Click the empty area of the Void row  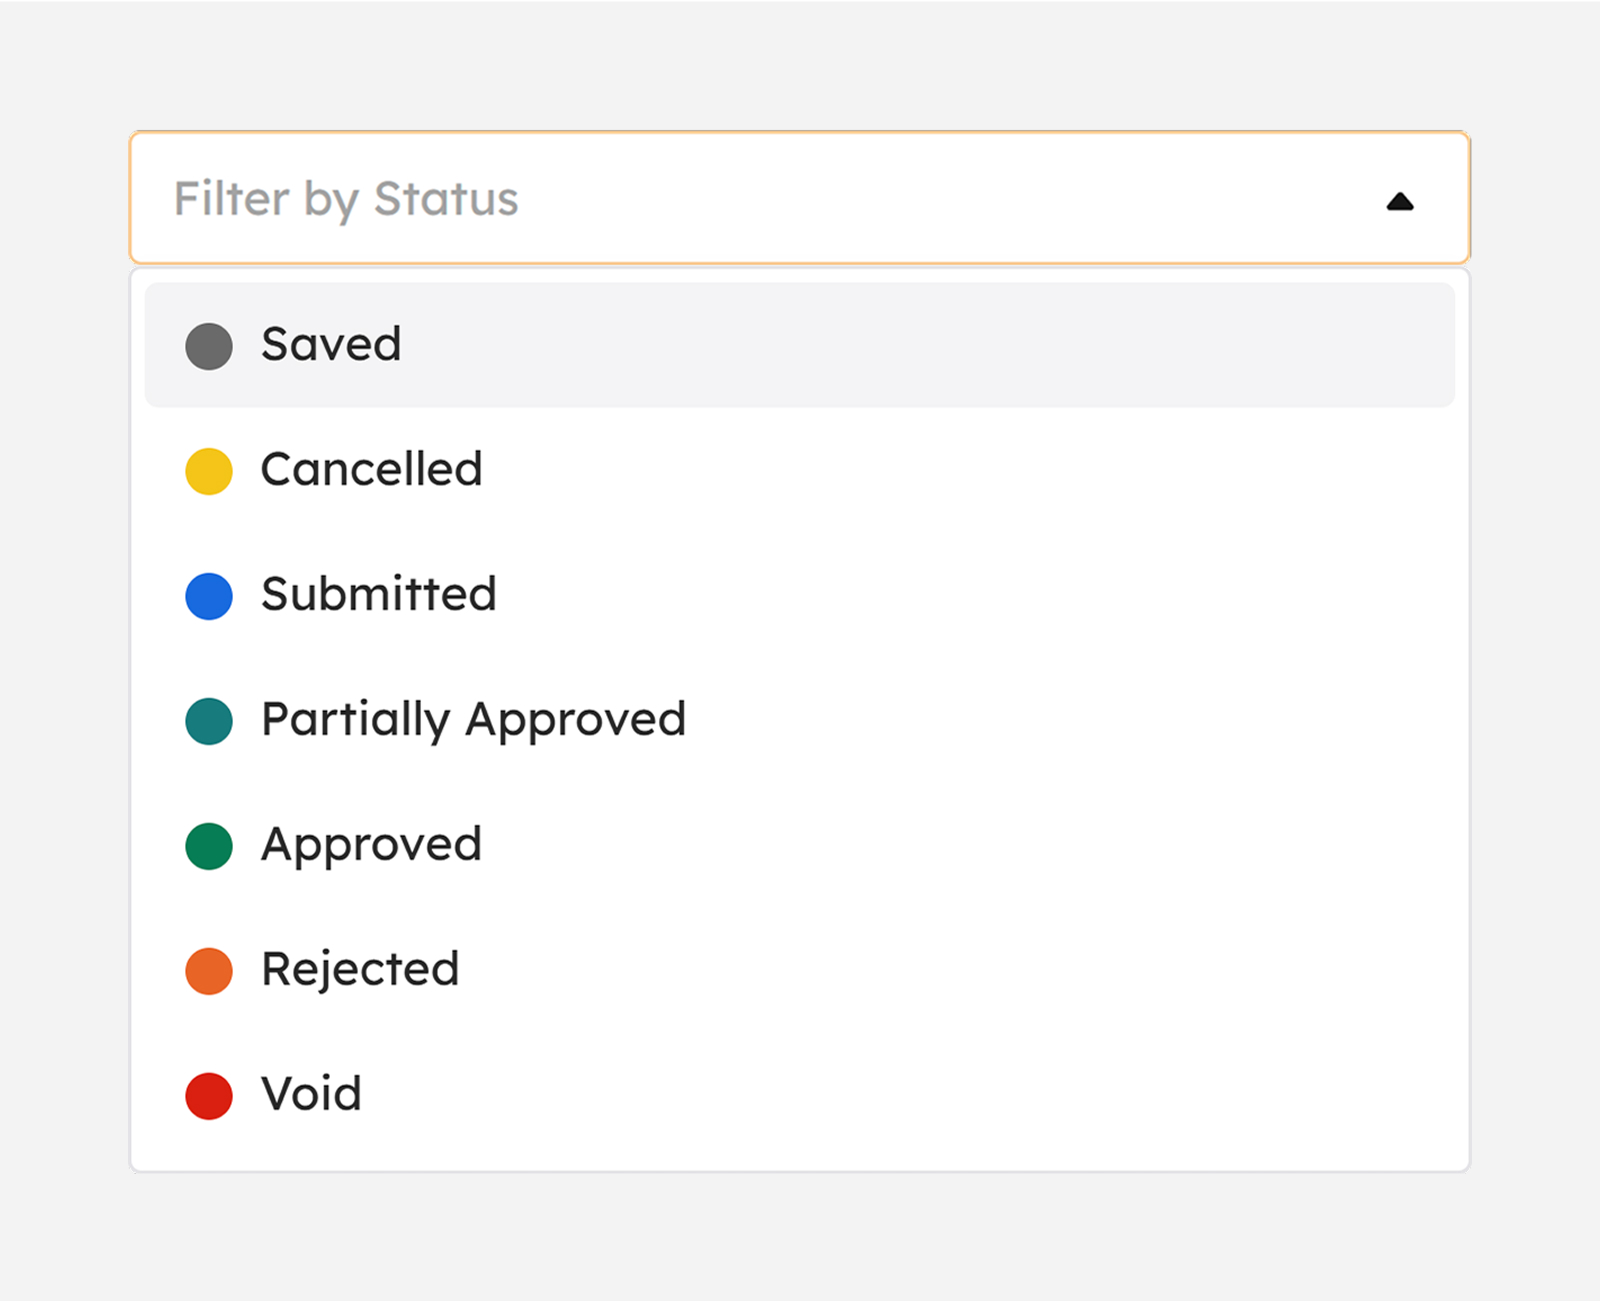click(900, 1095)
